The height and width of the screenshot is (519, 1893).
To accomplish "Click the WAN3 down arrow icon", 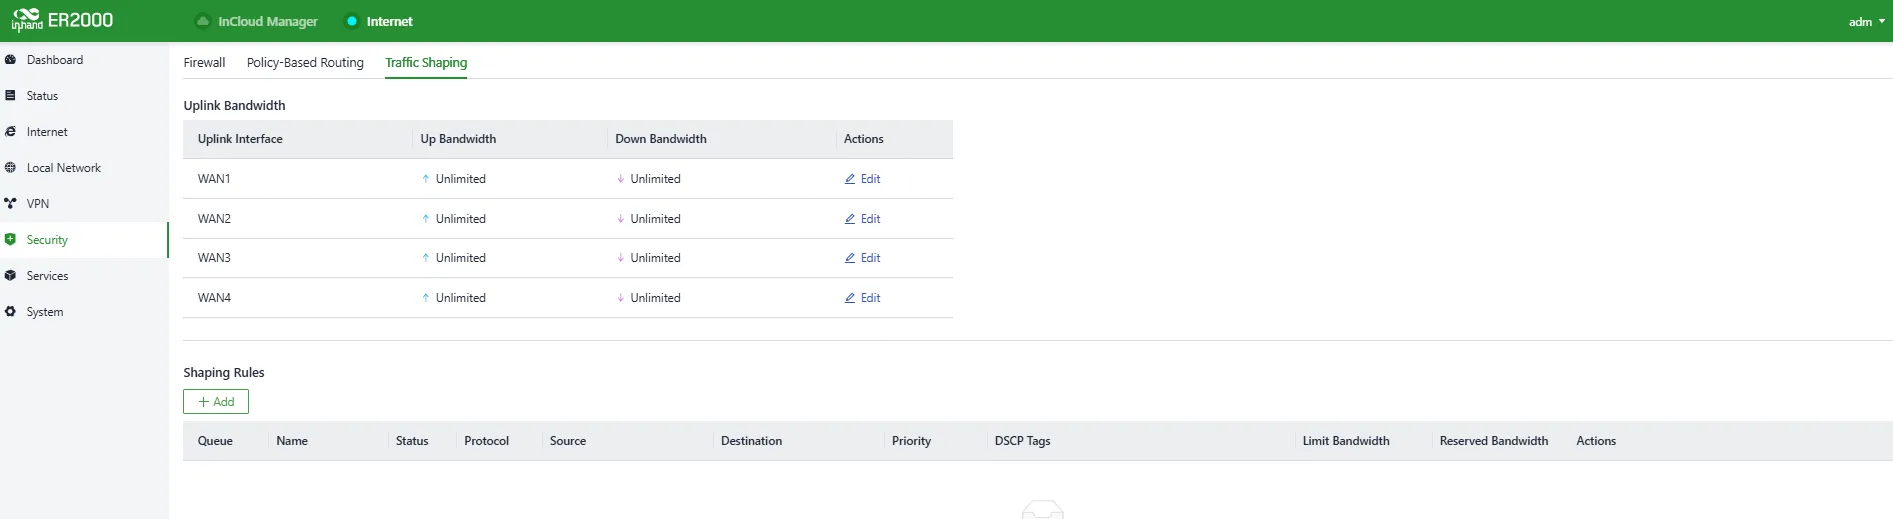I will (x=621, y=258).
